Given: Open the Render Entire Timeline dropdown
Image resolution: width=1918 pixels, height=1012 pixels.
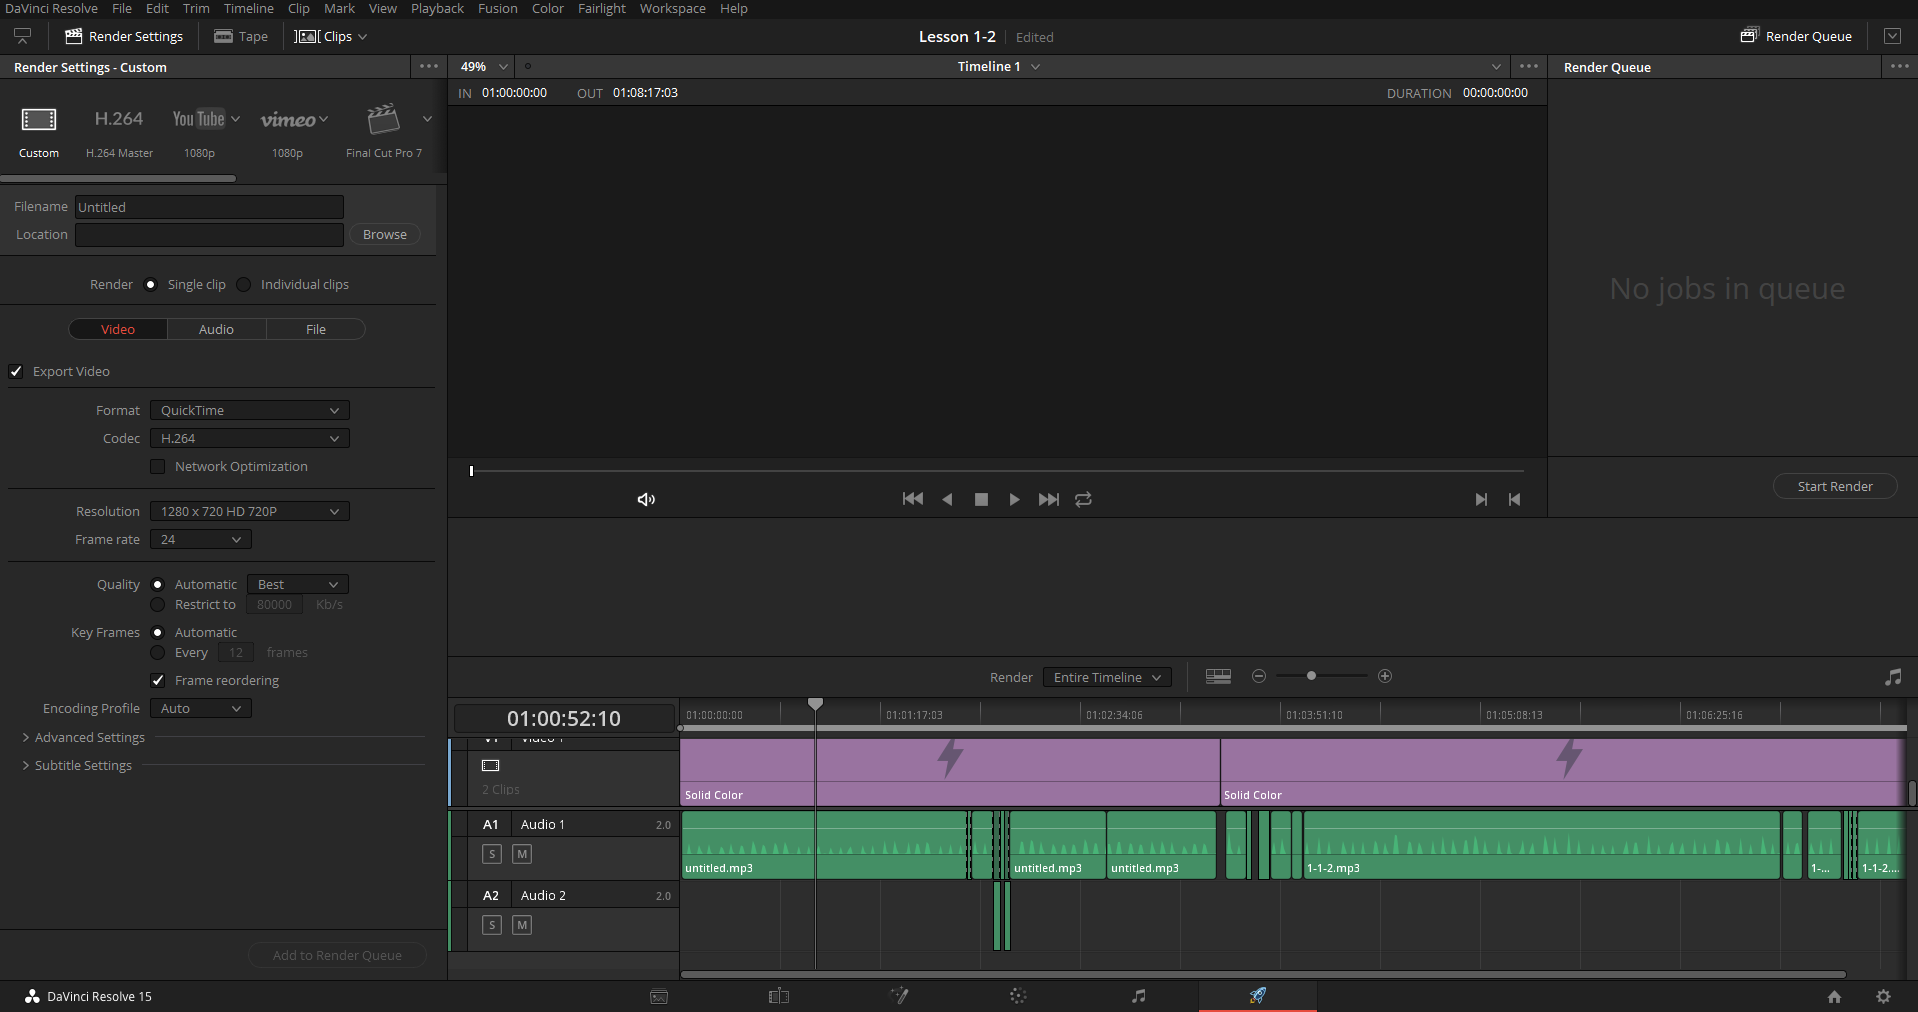Looking at the screenshot, I should tap(1107, 678).
